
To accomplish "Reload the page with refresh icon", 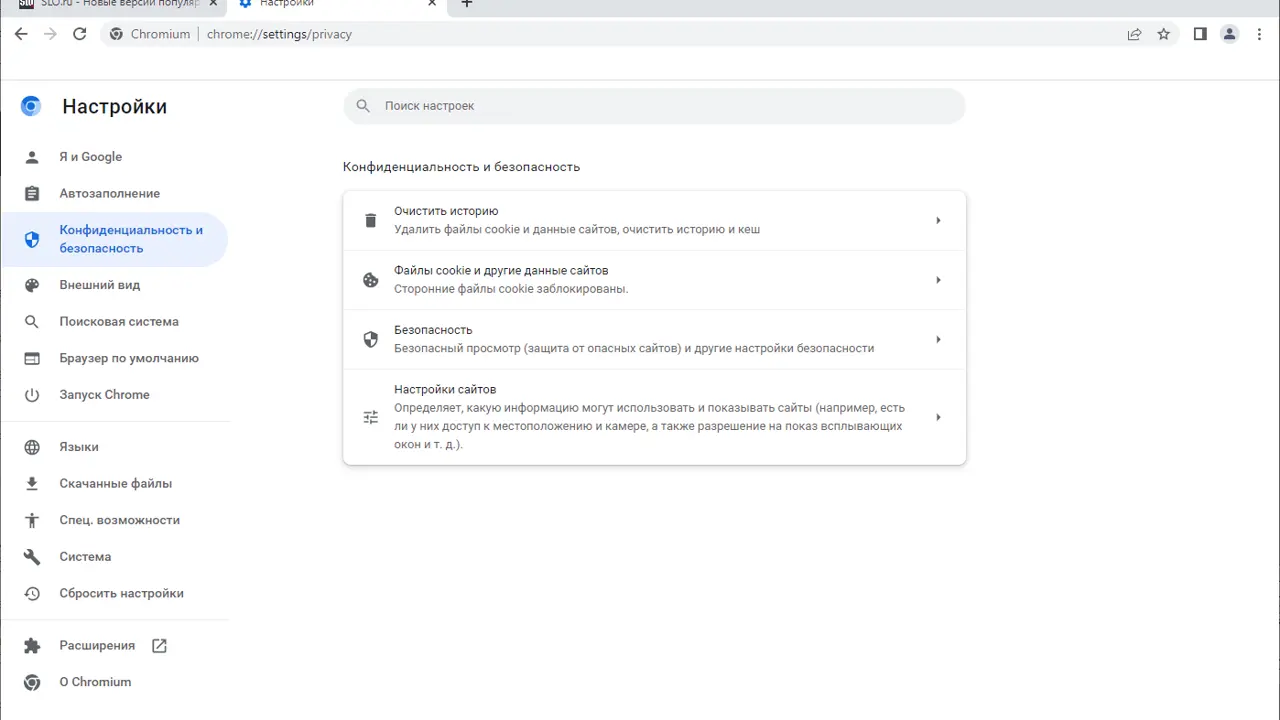I will click(x=80, y=34).
